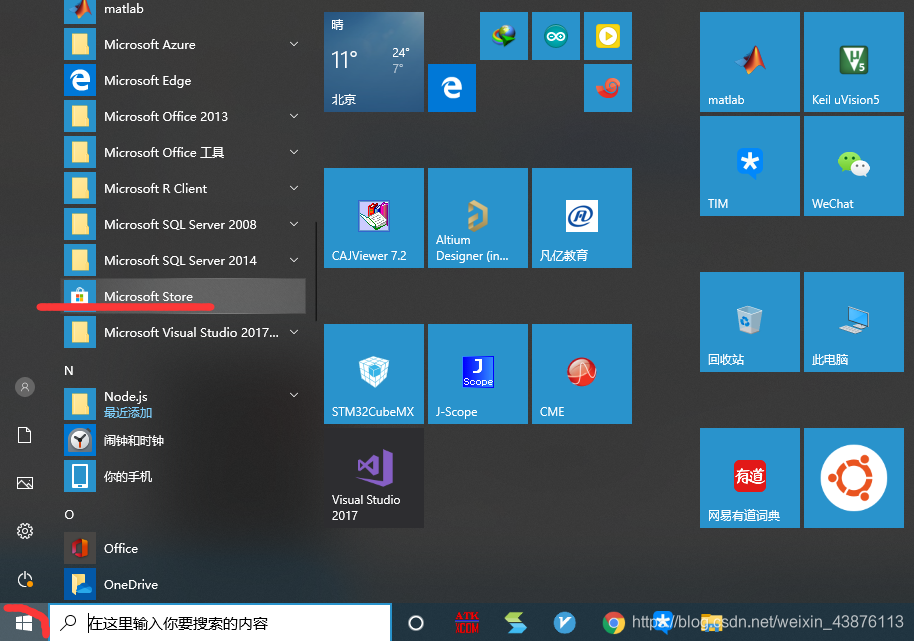Screen dimensions: 914x641
Task: Open the Ubuntu tile
Action: pyautogui.click(x=853, y=478)
